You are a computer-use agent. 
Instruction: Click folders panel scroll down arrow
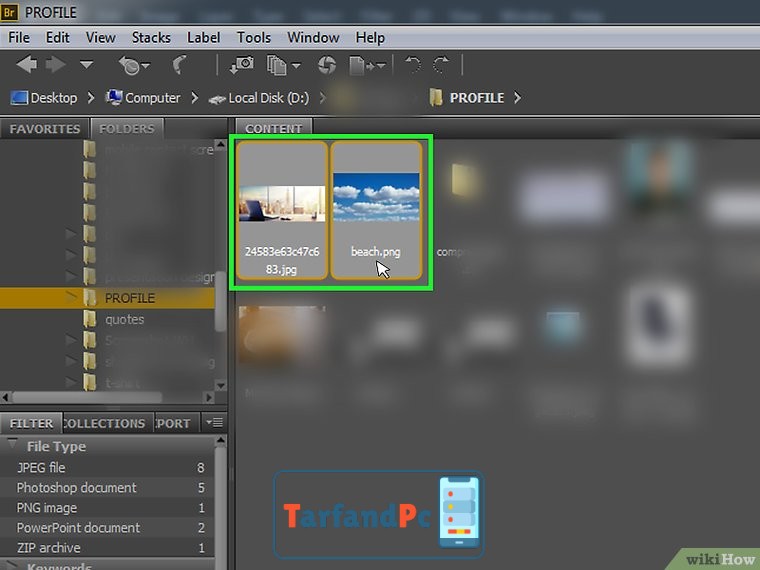(221, 386)
